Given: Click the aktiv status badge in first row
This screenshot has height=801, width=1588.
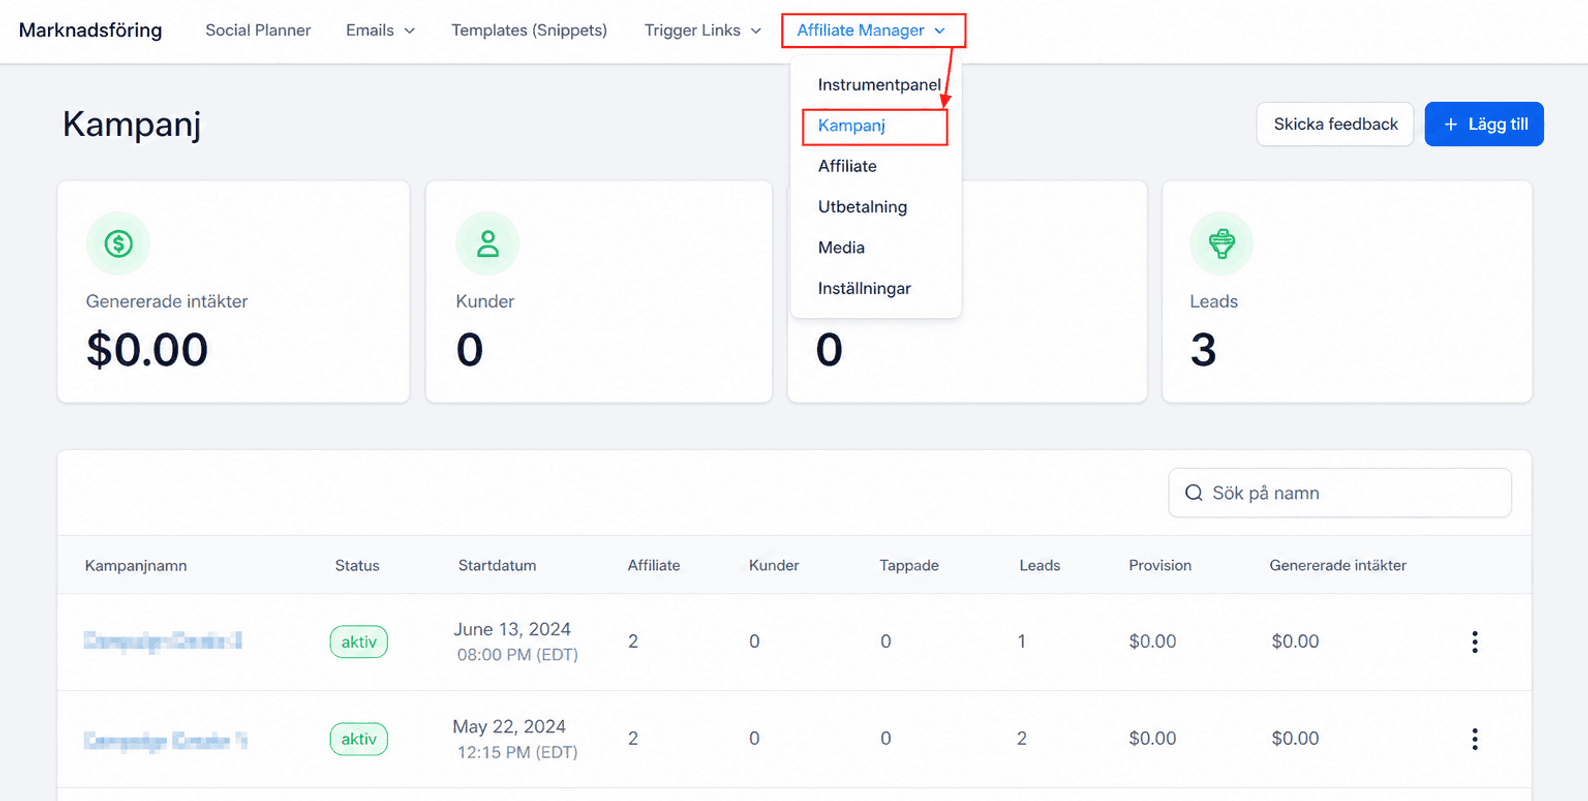Looking at the screenshot, I should coord(359,642).
